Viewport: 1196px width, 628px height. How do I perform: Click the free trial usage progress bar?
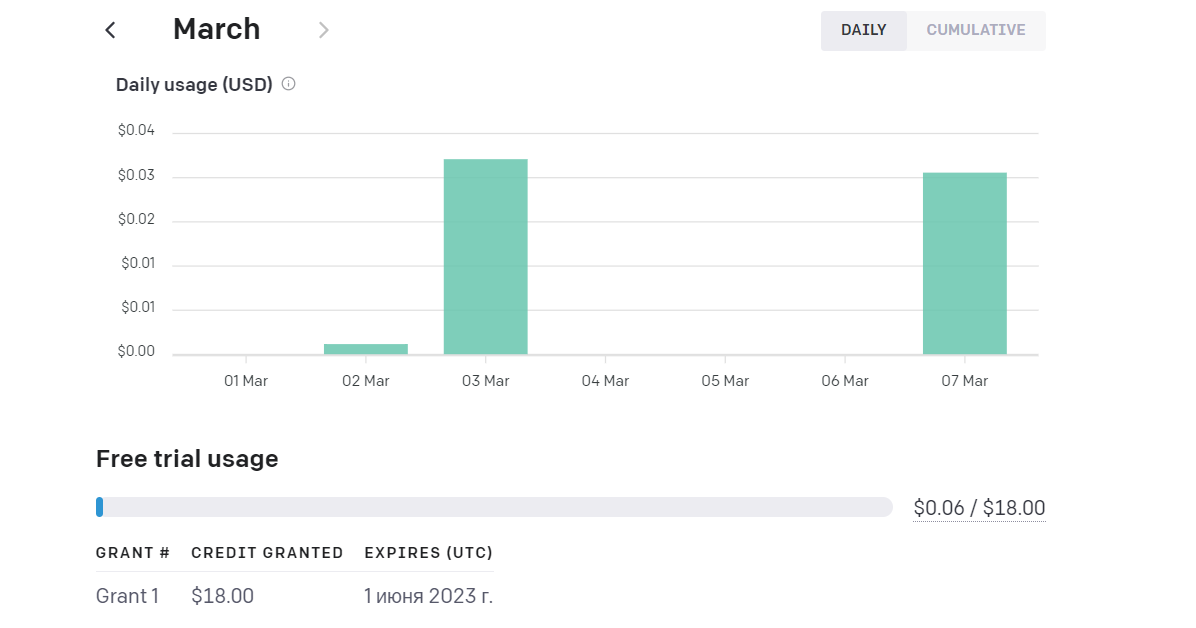point(494,507)
